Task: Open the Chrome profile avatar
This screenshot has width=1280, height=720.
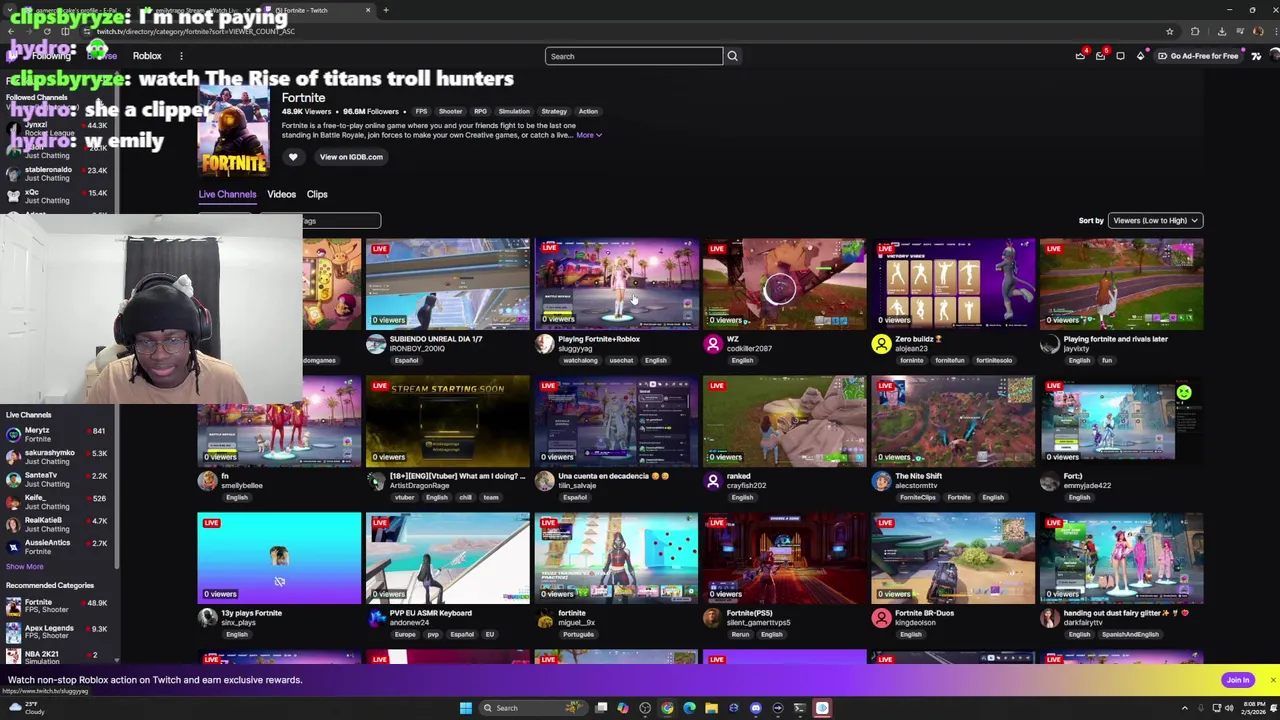Action: tap(1258, 31)
